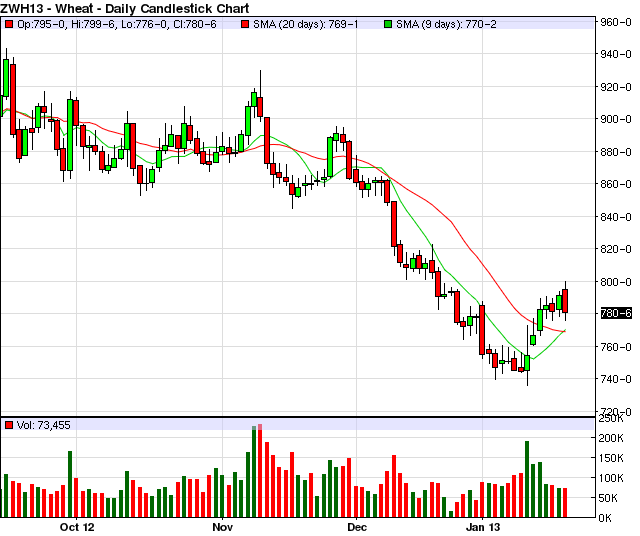The image size is (640, 536).
Task: Click the highlighted 780-6 last price marker
Action: coord(616,314)
